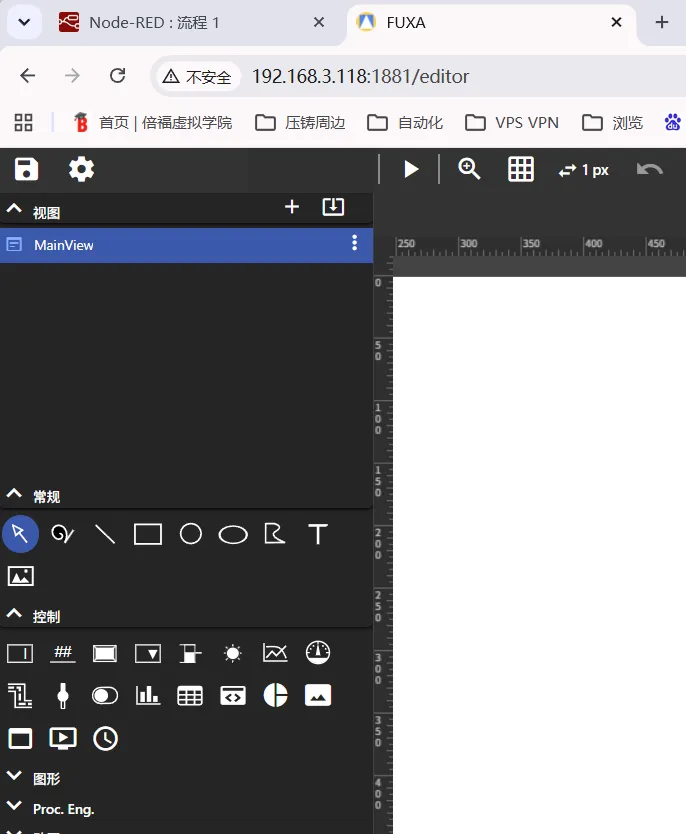Open the 自动化 bookmark folder

coord(405,123)
